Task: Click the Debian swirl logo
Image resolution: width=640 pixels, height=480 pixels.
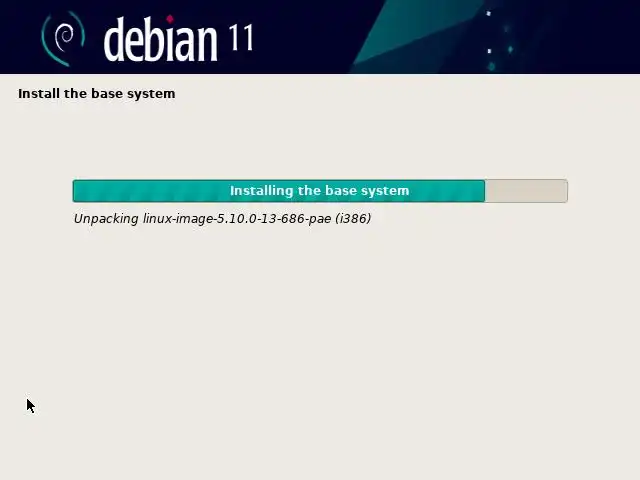Action: click(63, 38)
